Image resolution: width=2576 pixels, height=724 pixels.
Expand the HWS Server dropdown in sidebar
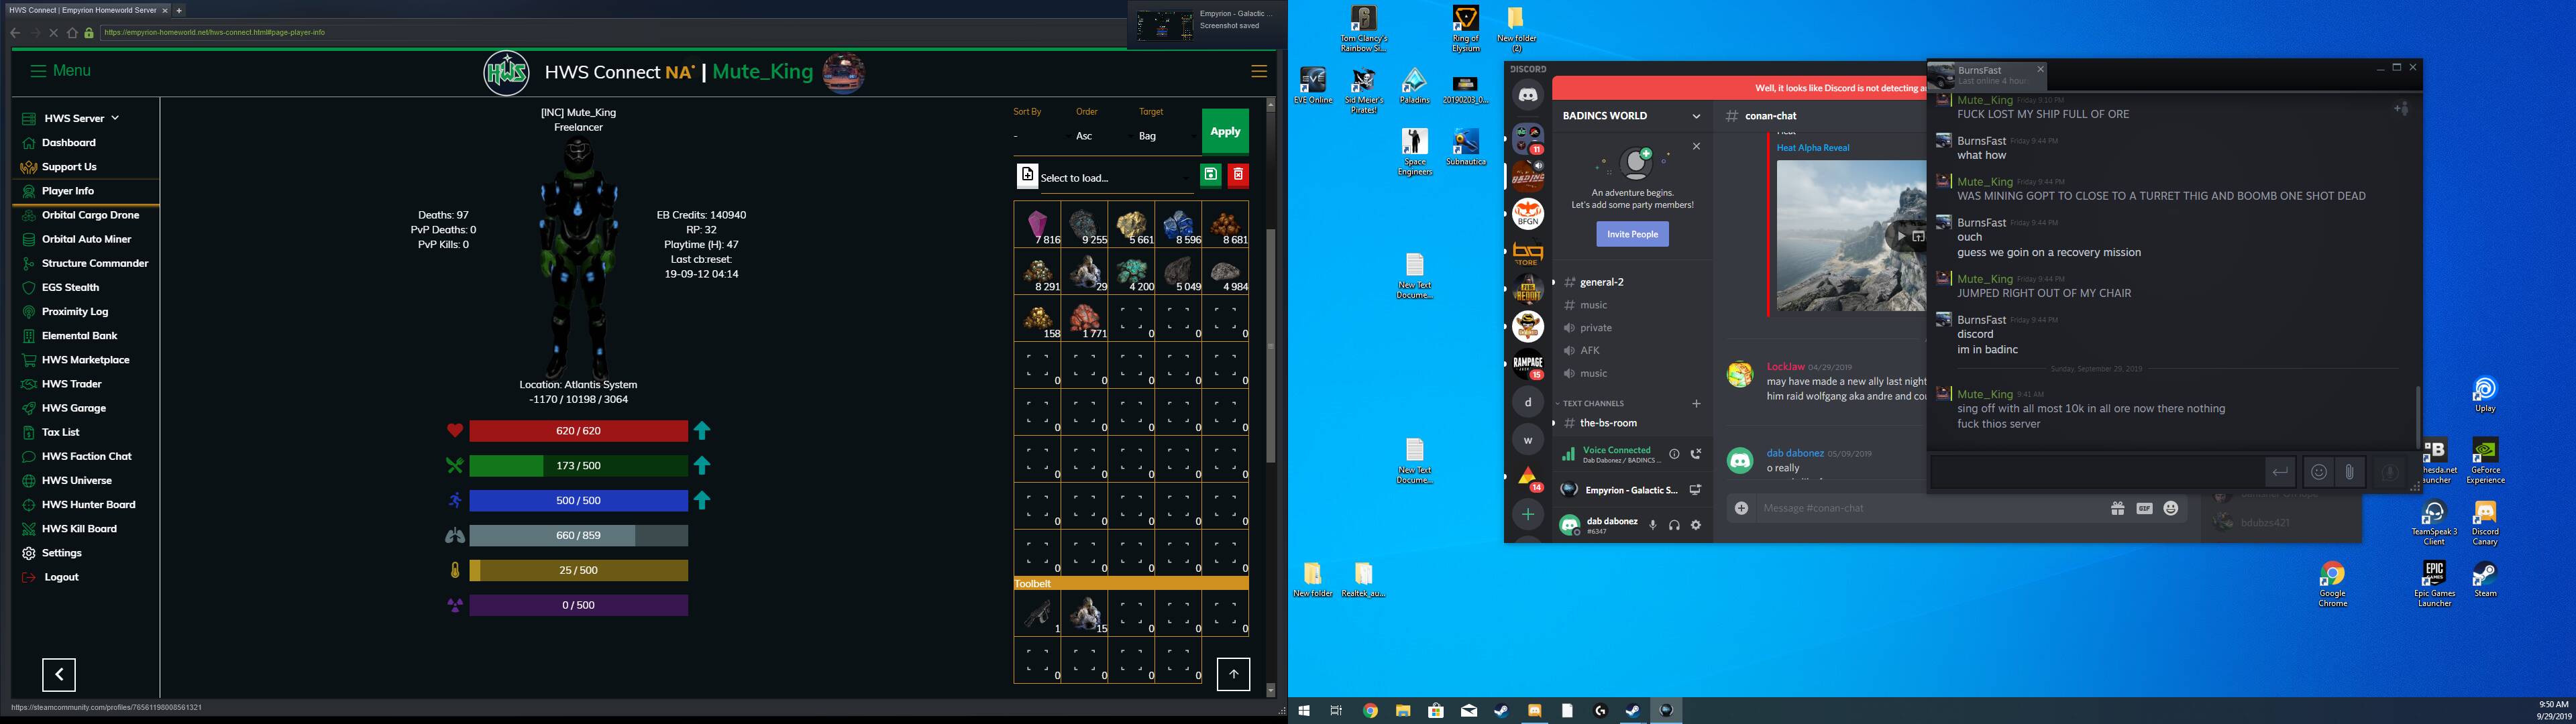pyautogui.click(x=80, y=118)
